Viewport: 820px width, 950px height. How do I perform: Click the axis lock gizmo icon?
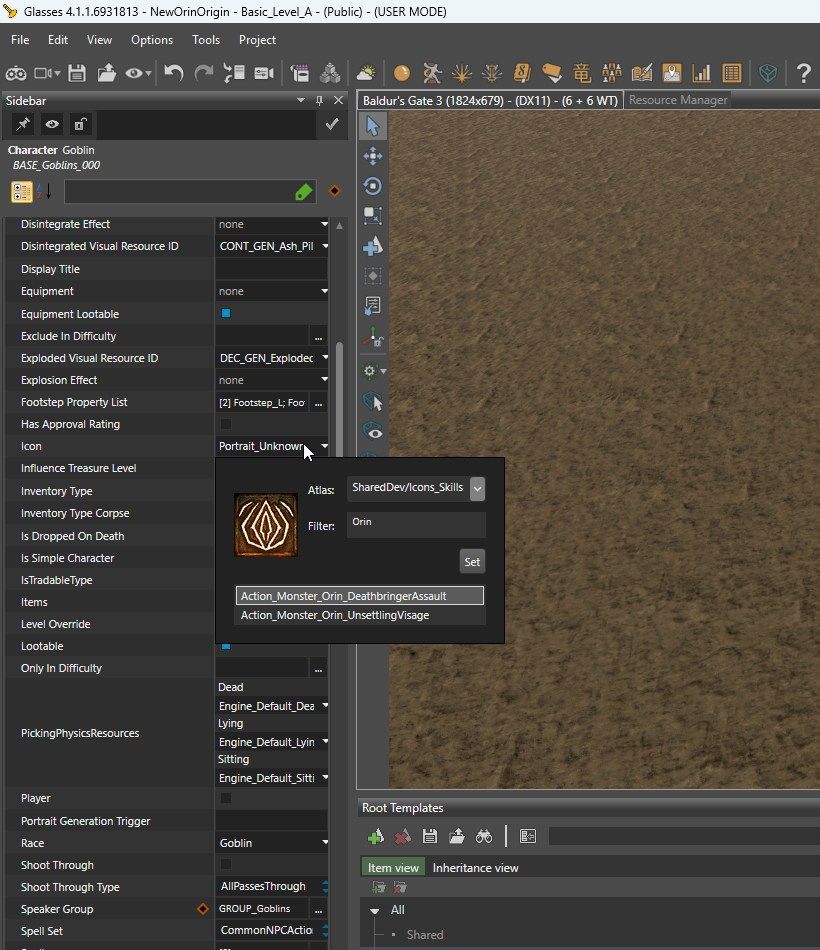373,337
